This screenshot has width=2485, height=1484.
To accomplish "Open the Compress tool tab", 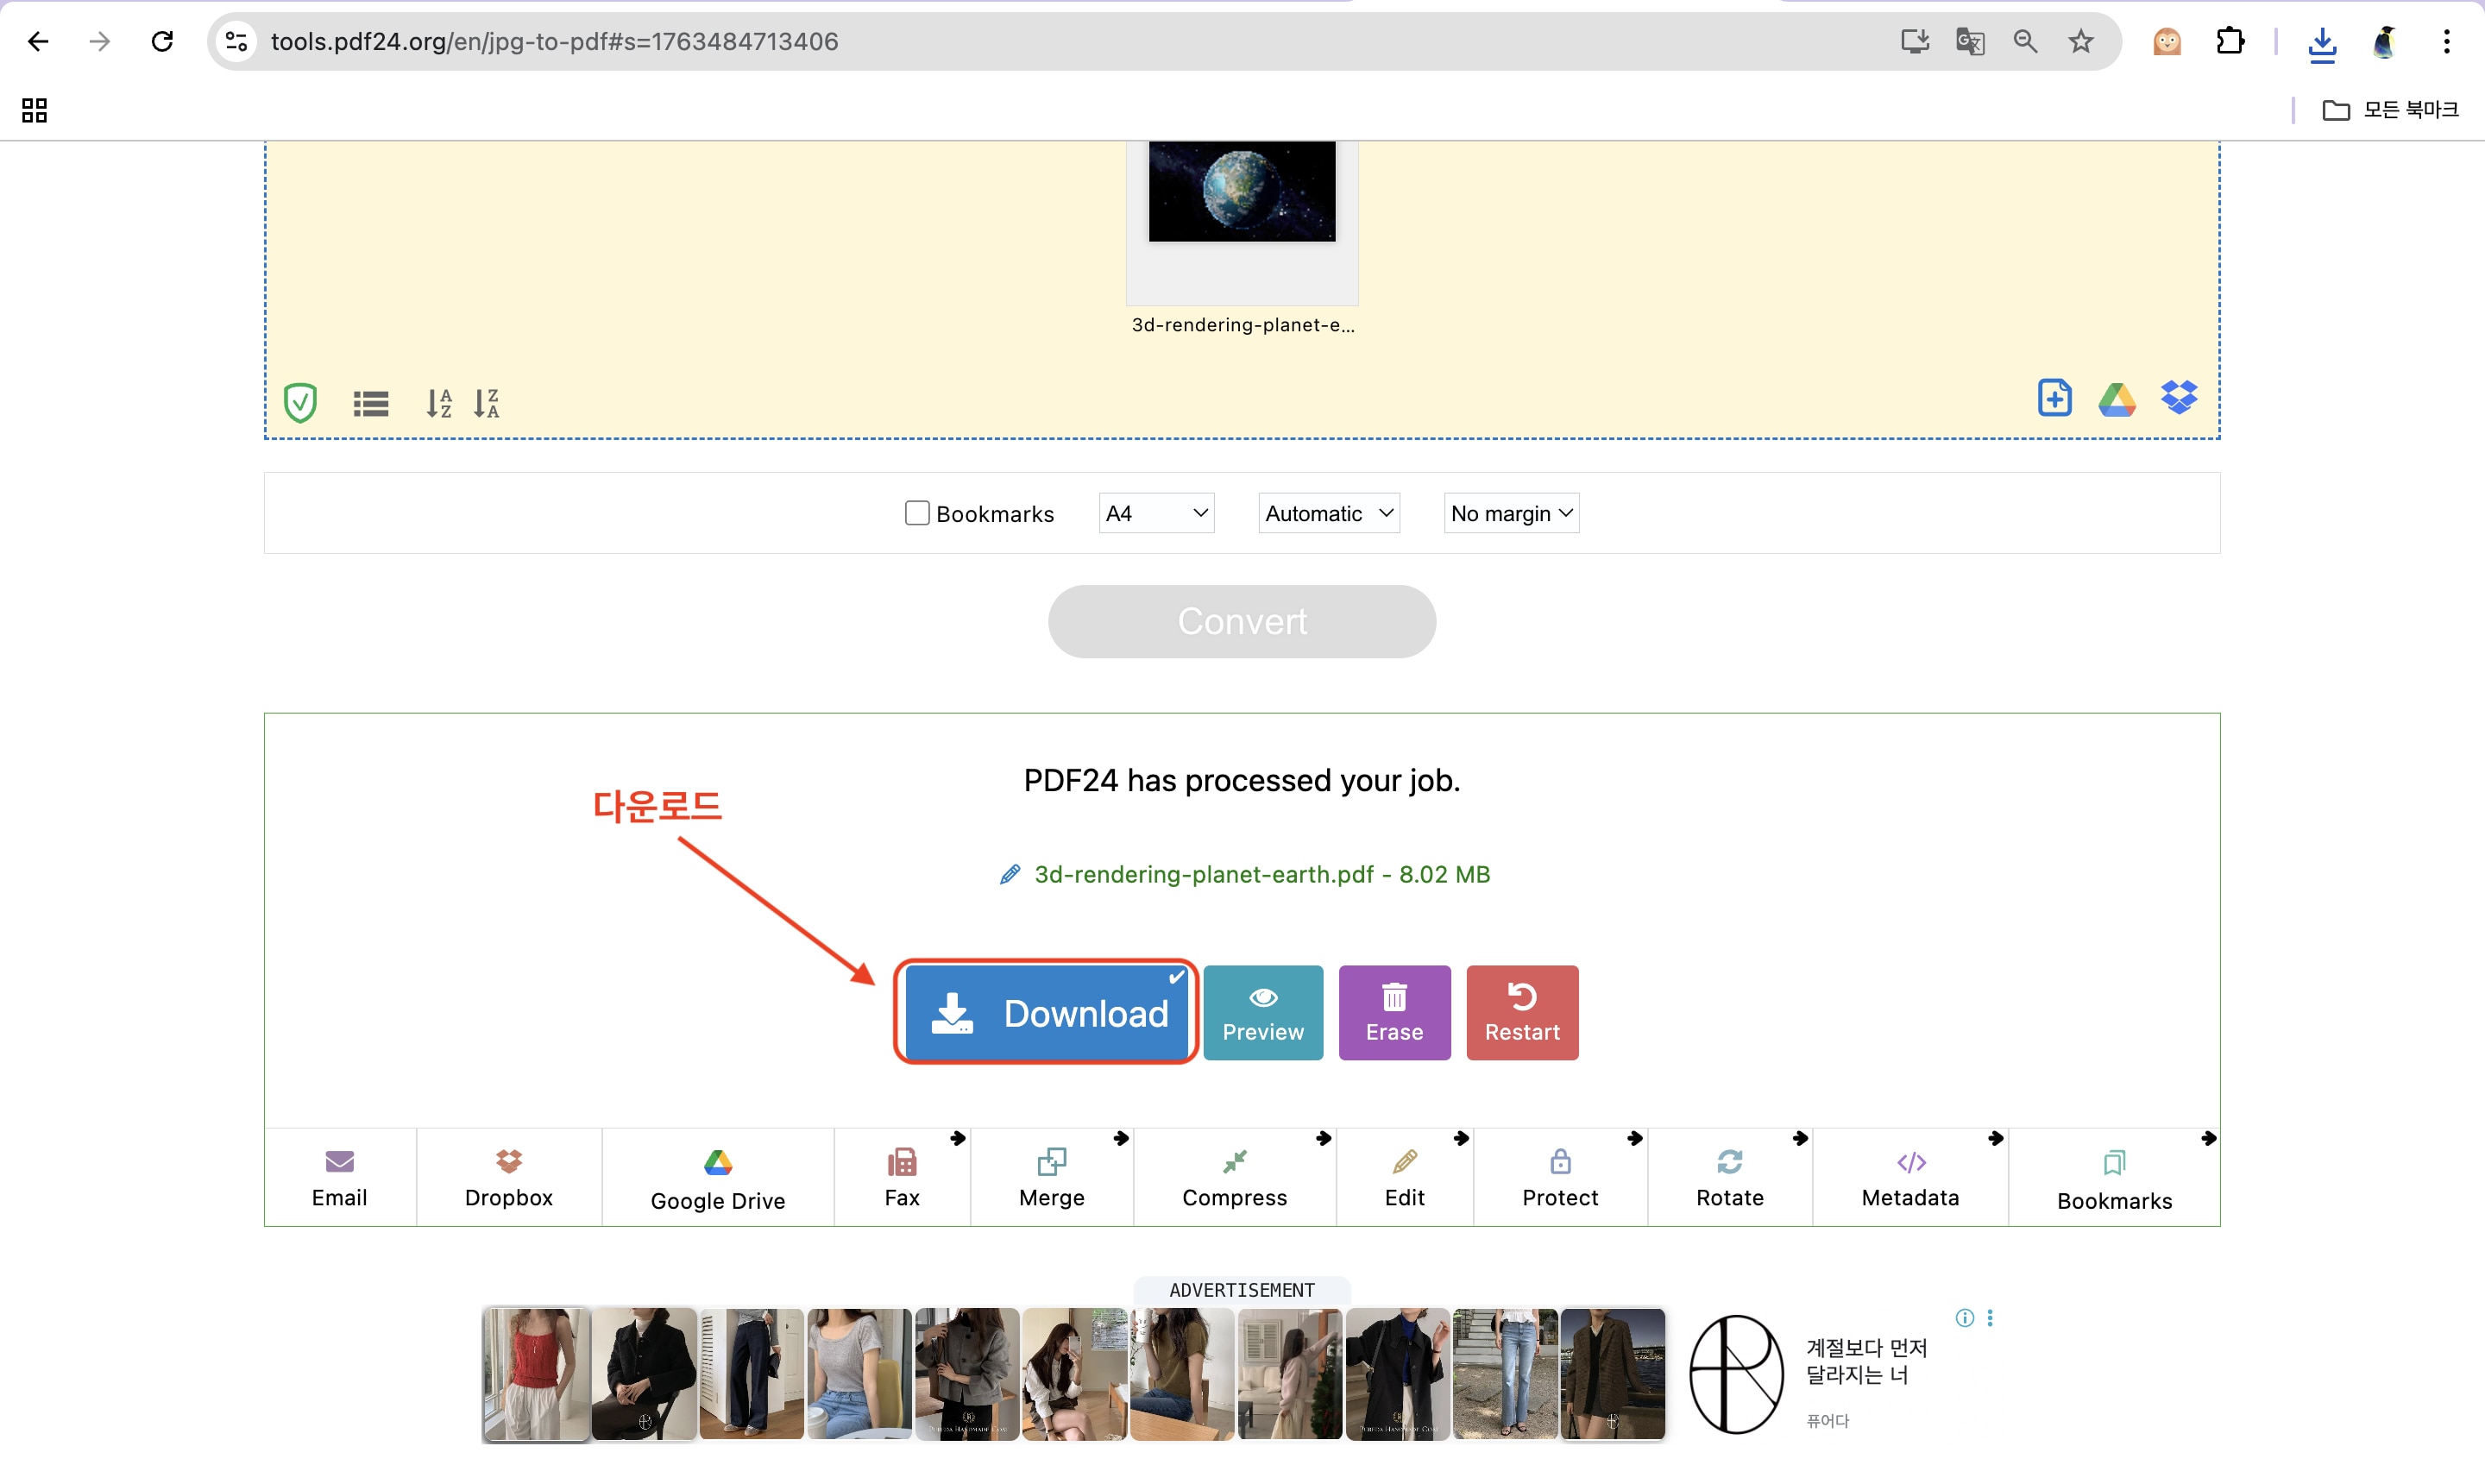I will point(1234,1177).
